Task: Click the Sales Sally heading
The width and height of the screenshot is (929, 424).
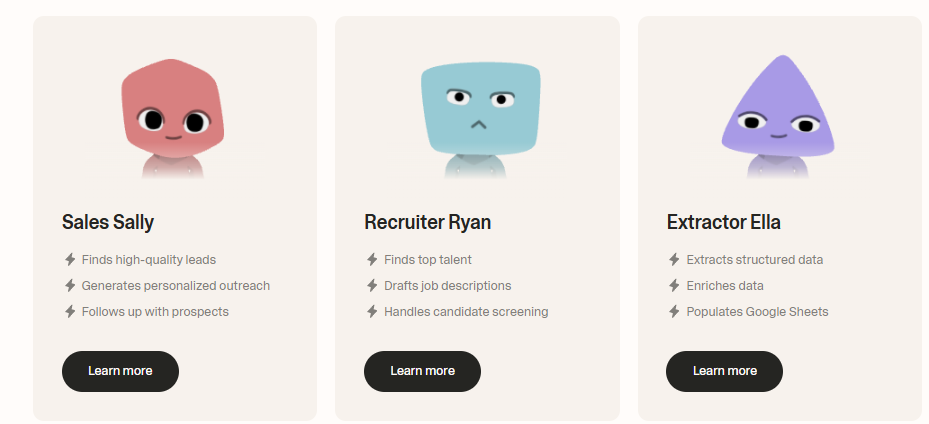Action: pos(108,222)
